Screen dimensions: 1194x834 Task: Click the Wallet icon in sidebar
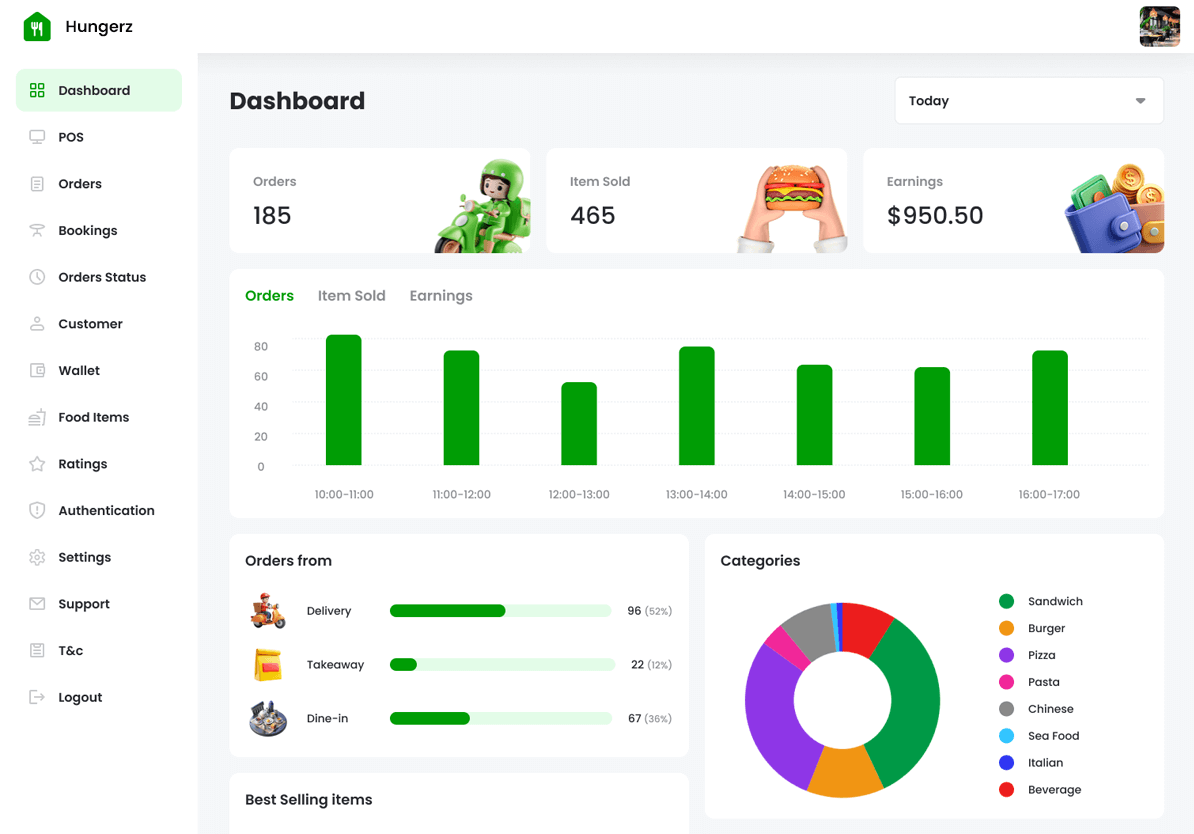click(37, 371)
